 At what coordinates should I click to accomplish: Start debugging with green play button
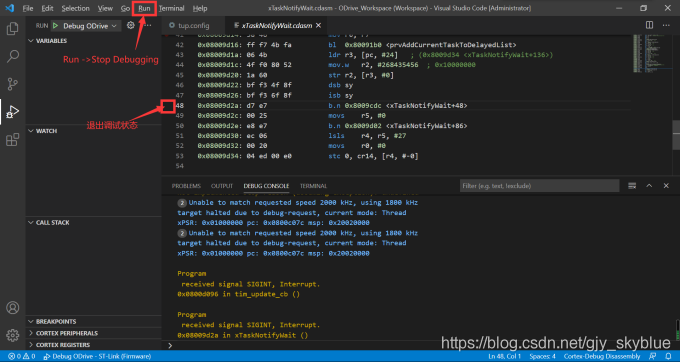tap(56, 26)
